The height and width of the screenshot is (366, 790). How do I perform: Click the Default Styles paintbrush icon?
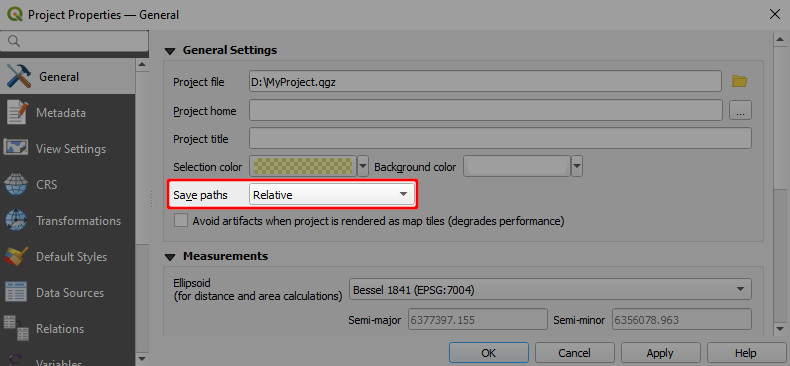pyautogui.click(x=17, y=257)
